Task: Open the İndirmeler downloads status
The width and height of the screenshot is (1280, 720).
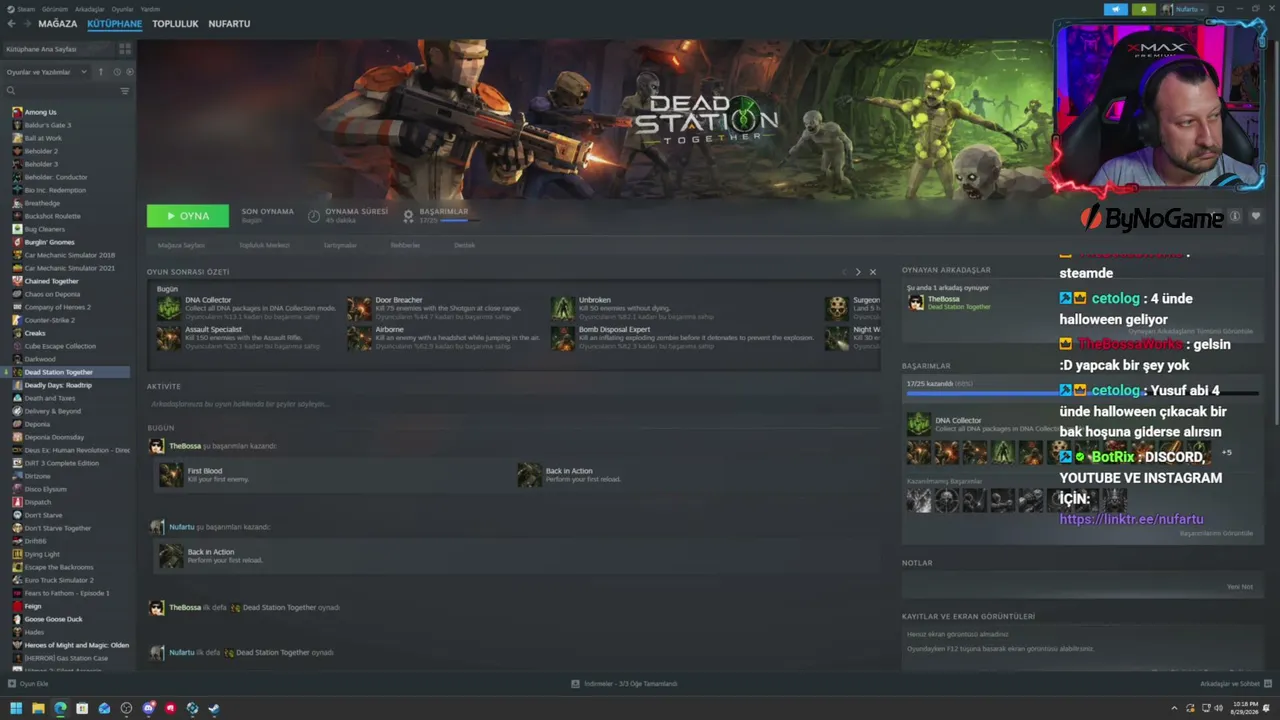Action: [624, 684]
